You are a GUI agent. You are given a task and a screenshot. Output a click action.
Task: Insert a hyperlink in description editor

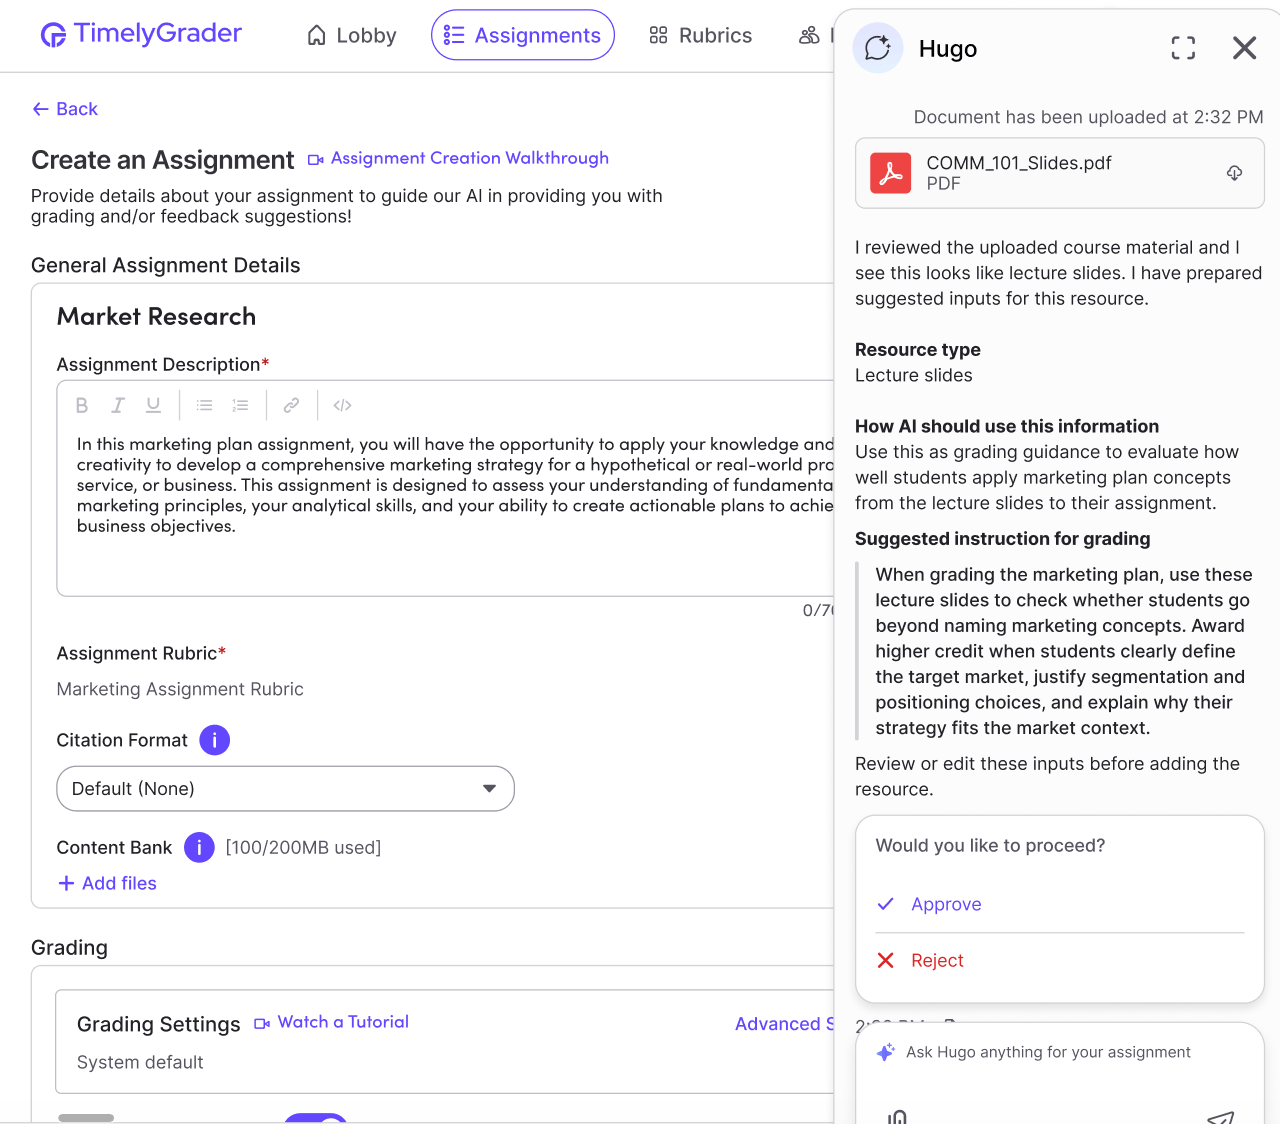tap(291, 405)
